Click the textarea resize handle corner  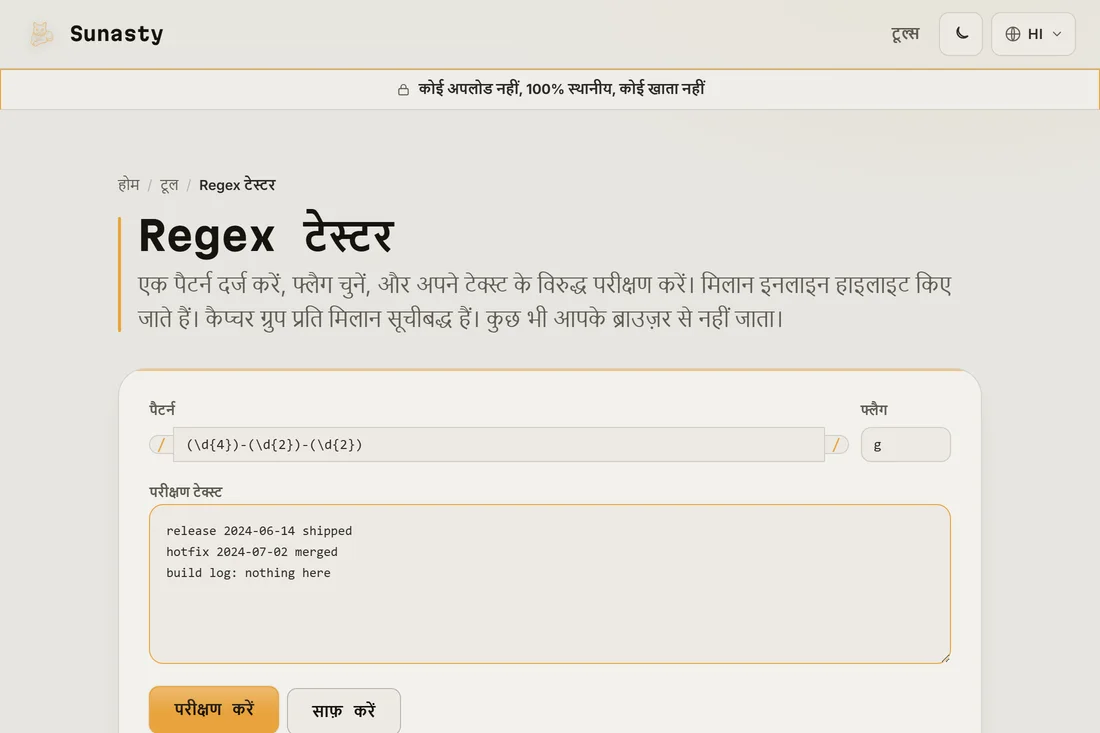[x=945, y=657]
